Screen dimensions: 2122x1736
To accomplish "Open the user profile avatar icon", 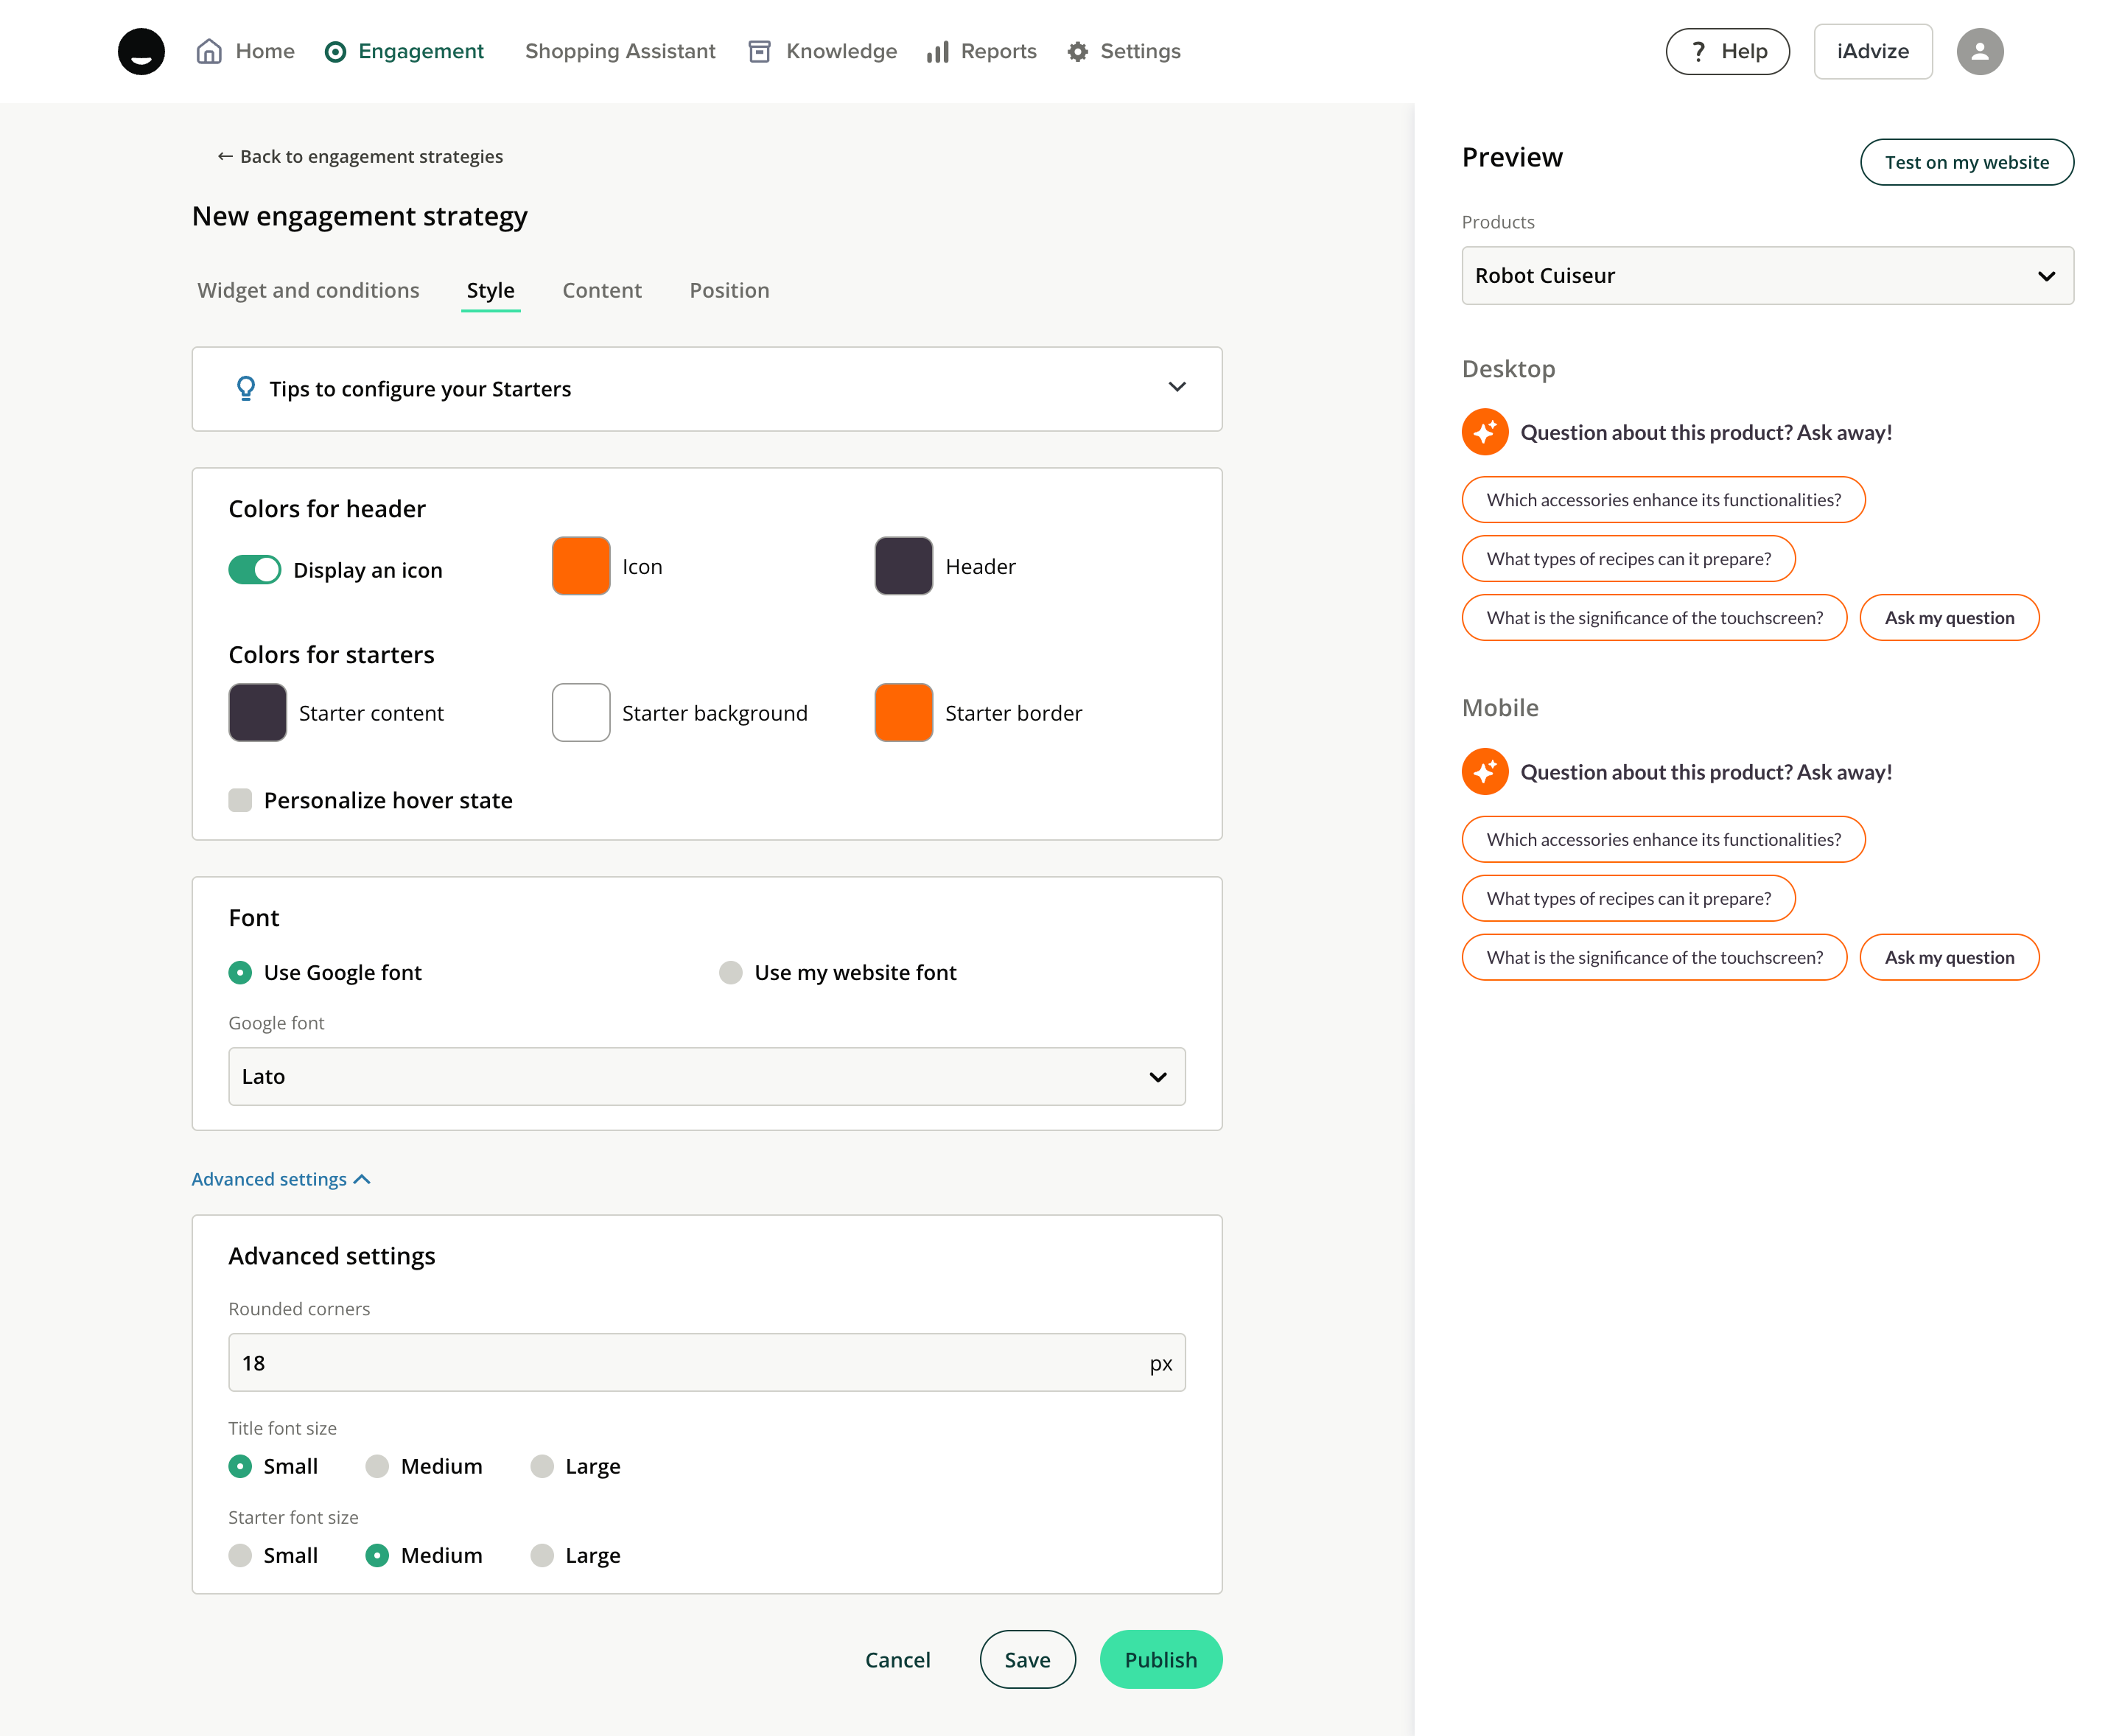I will point(1979,52).
